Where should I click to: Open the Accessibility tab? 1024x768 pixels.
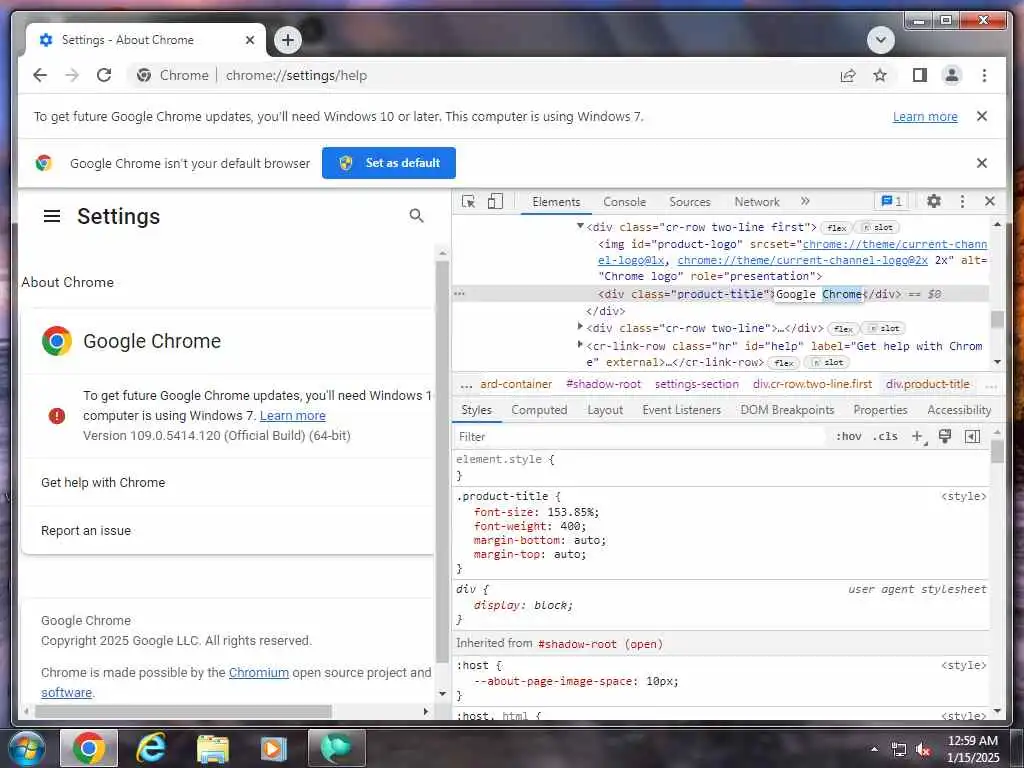coord(959,410)
